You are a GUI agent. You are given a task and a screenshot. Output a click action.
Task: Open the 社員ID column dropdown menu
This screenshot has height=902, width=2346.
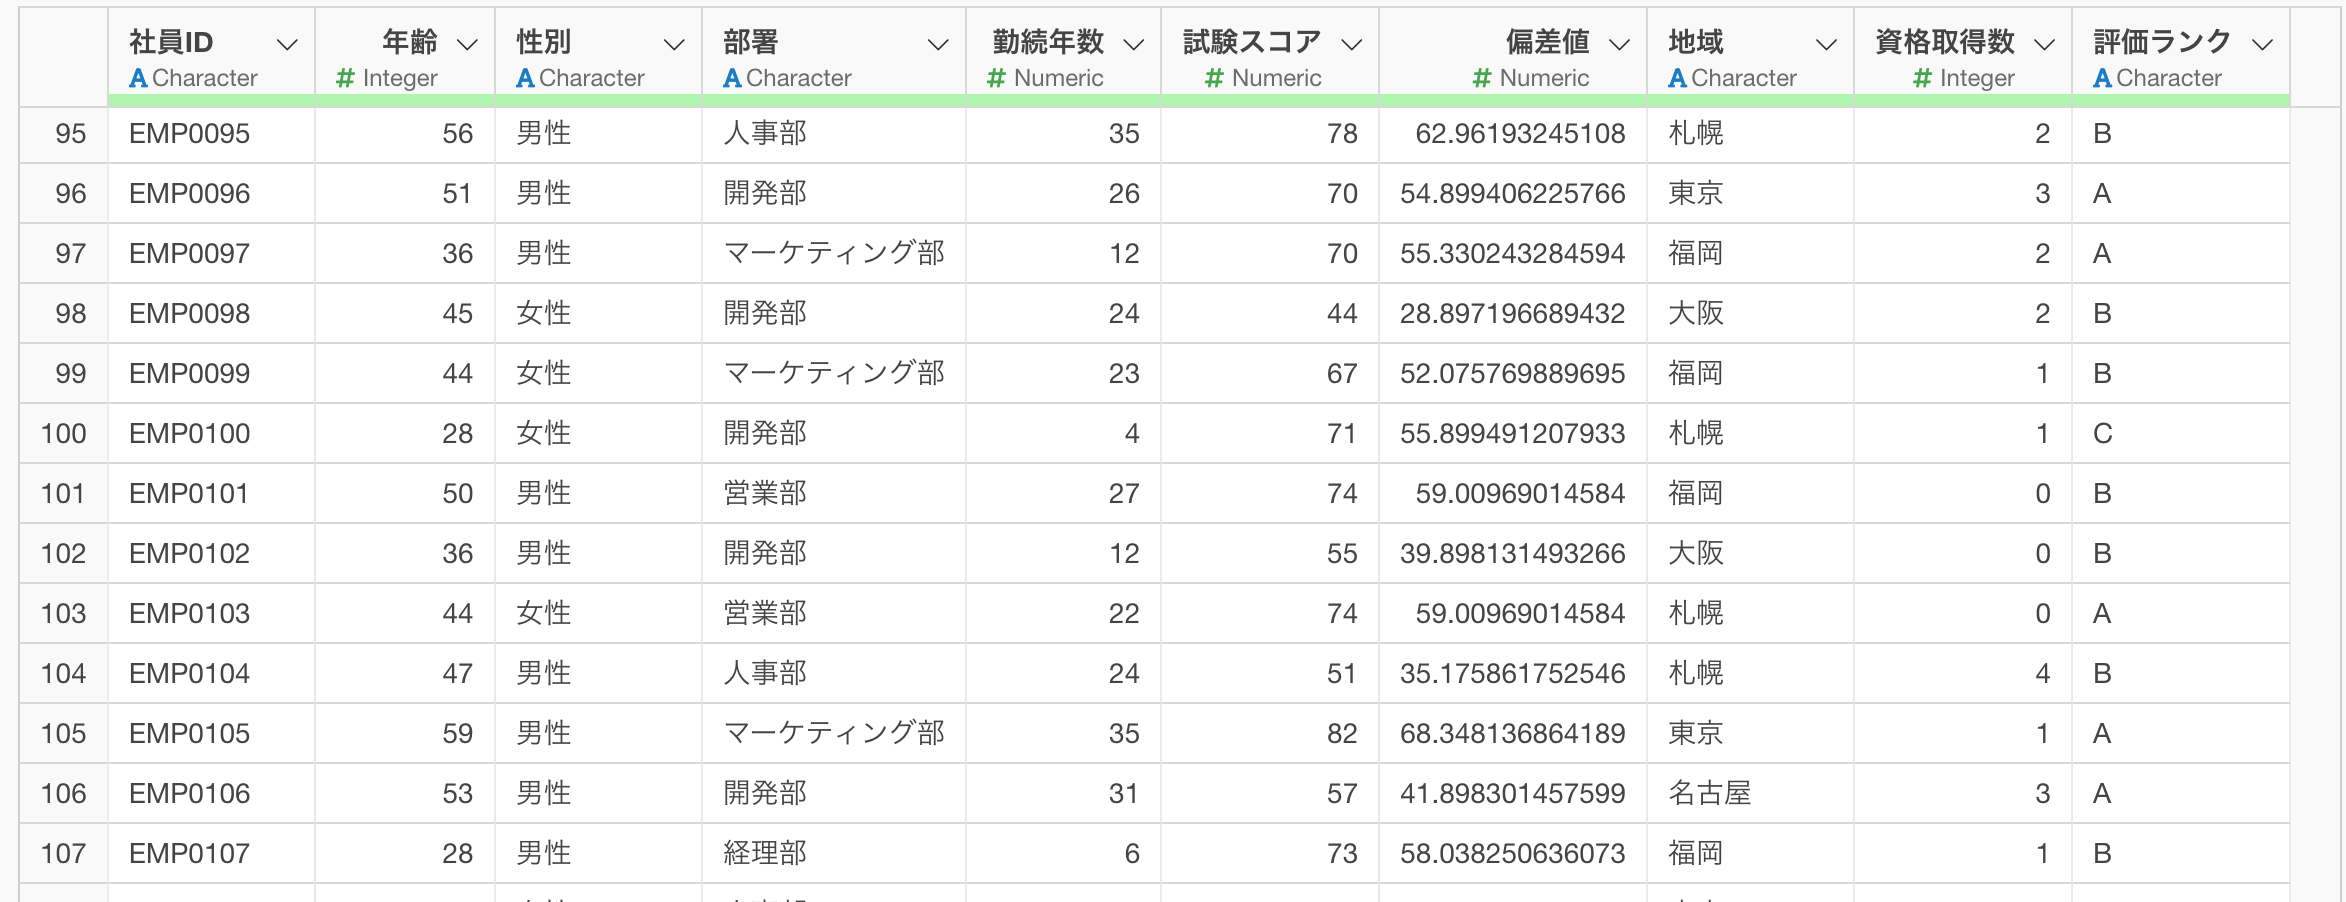(287, 44)
